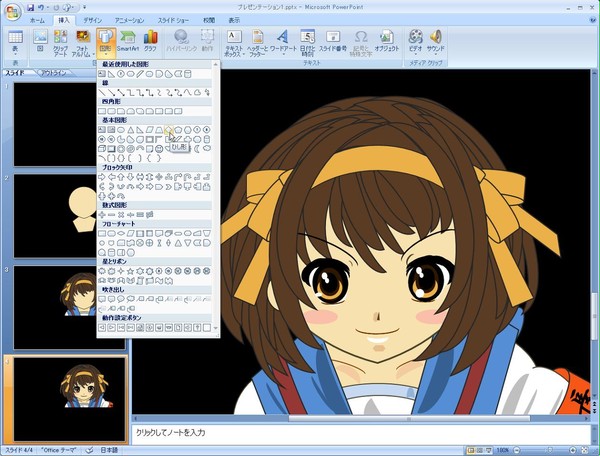Open the Animations (アニメーション) tab
This screenshot has height=456, width=600.
[129, 20]
